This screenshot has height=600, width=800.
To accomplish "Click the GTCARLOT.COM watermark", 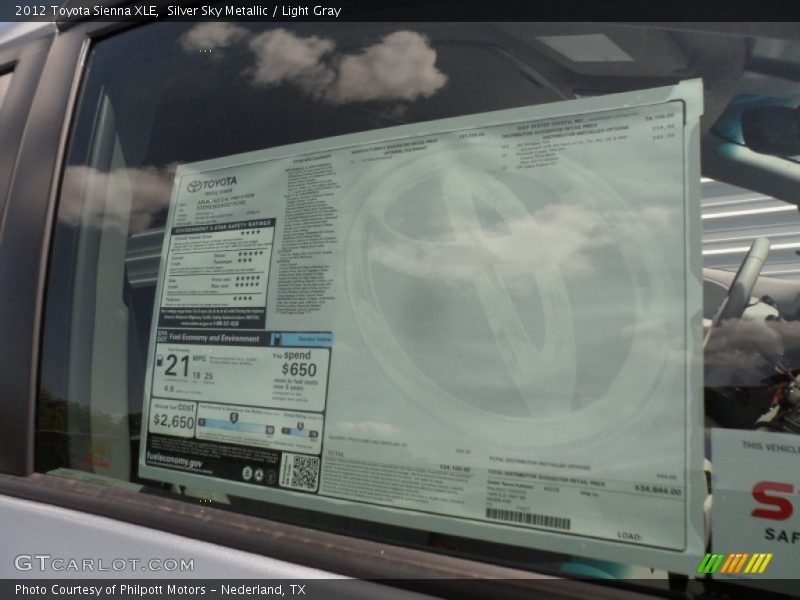I will click(104, 564).
